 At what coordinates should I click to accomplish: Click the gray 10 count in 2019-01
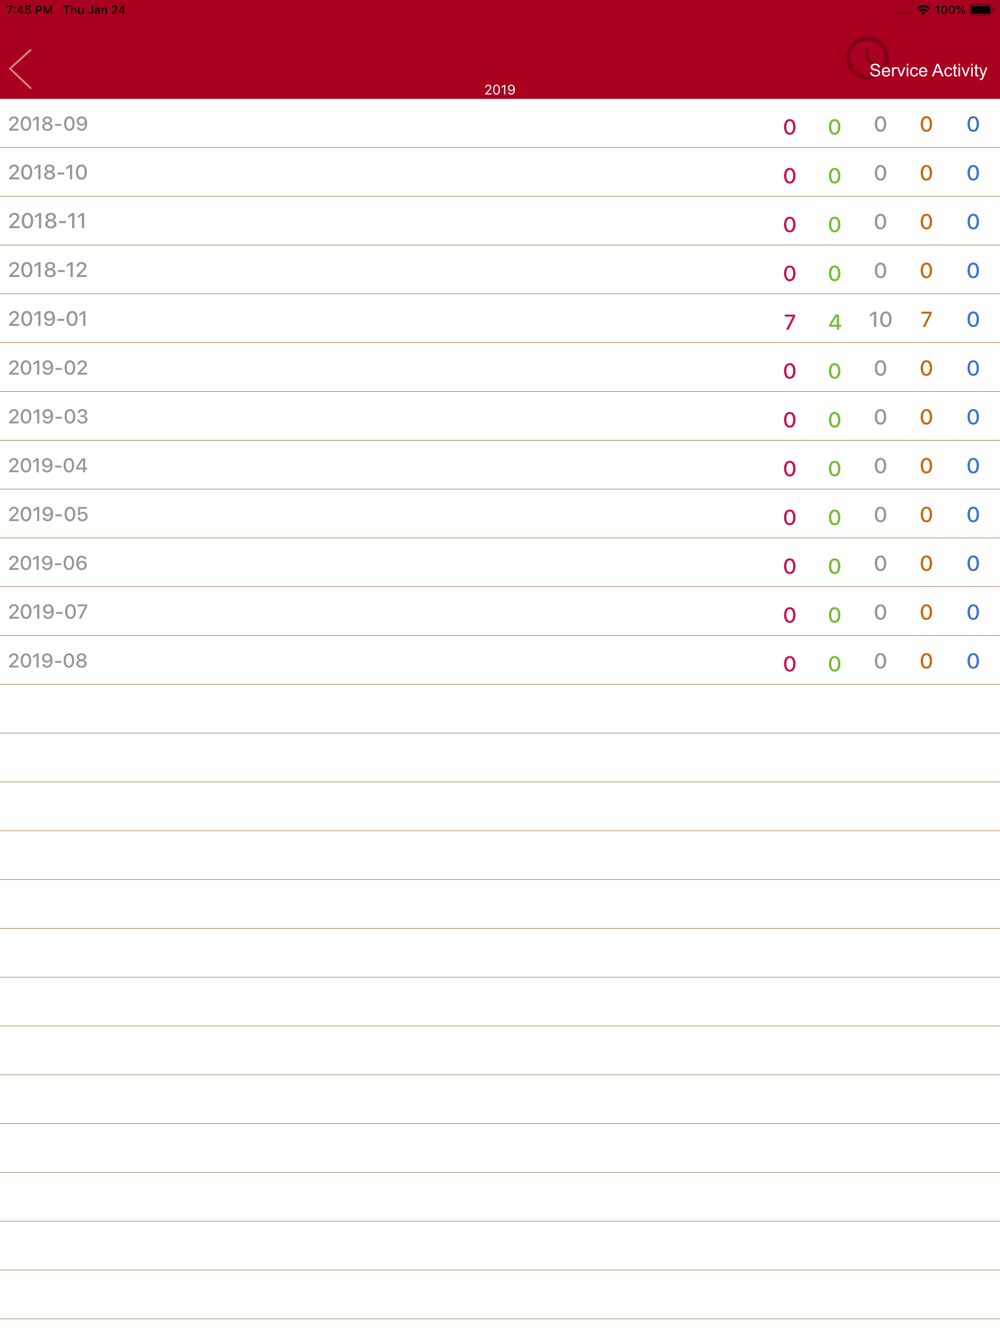point(880,319)
